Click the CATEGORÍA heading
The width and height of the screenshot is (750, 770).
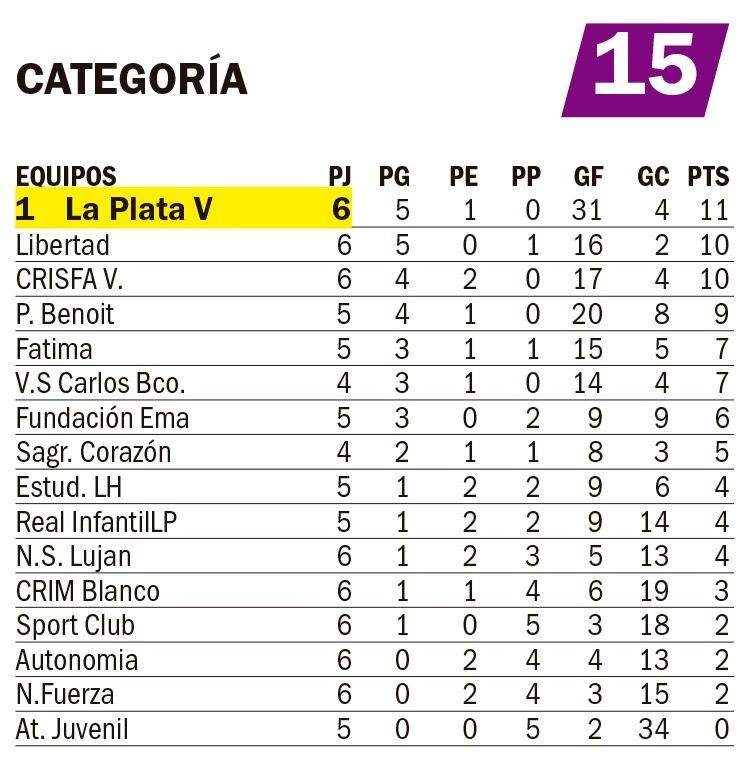click(x=131, y=79)
